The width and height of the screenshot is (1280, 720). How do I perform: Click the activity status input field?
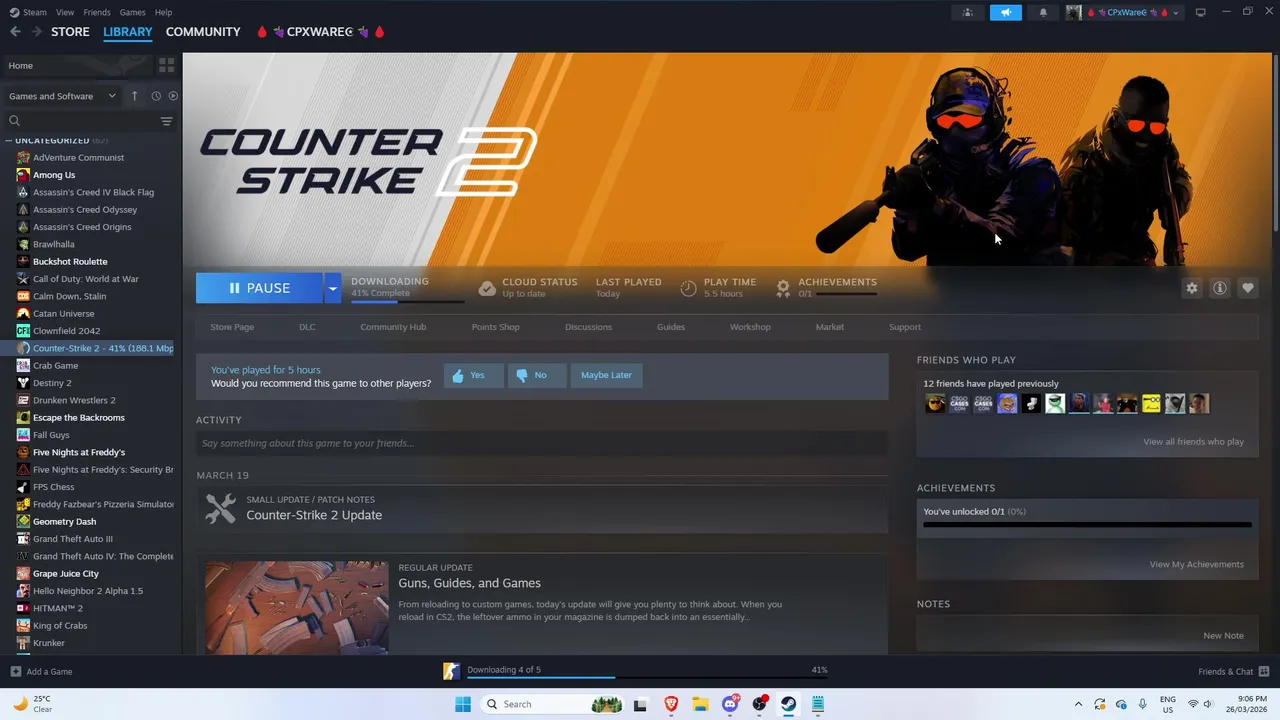tap(542, 443)
